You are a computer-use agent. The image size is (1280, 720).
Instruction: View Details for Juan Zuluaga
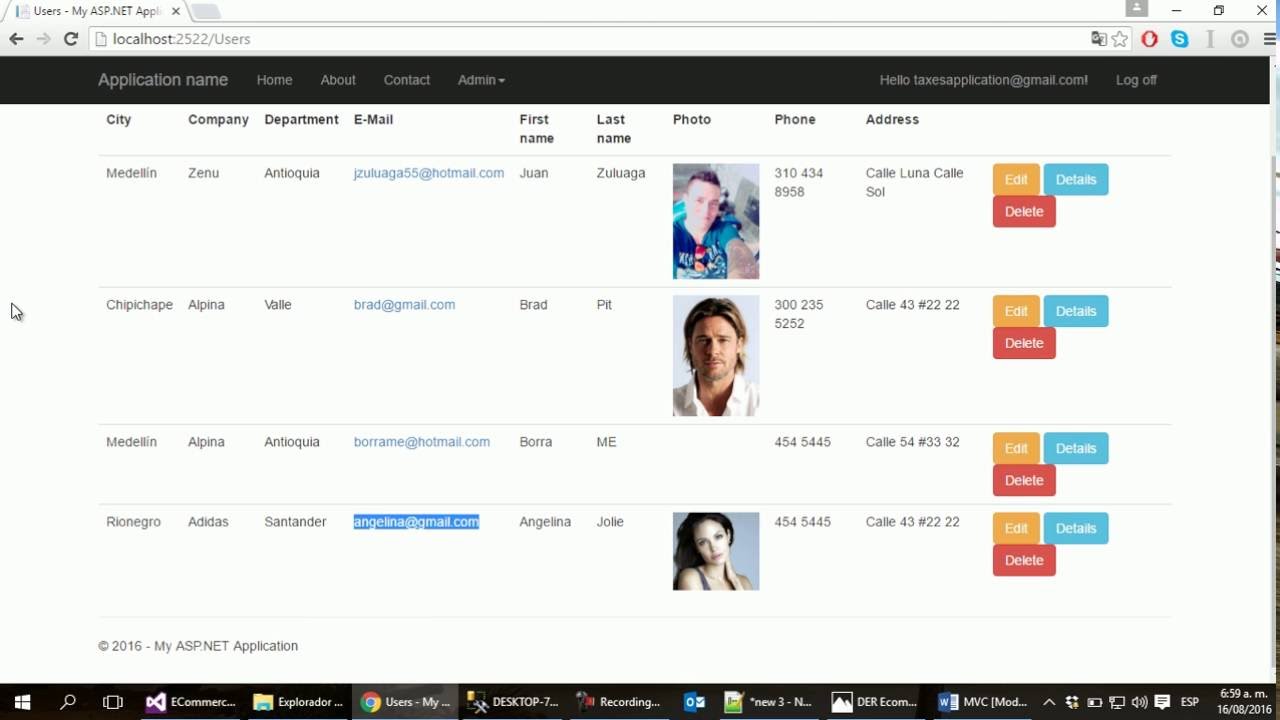coord(1076,180)
